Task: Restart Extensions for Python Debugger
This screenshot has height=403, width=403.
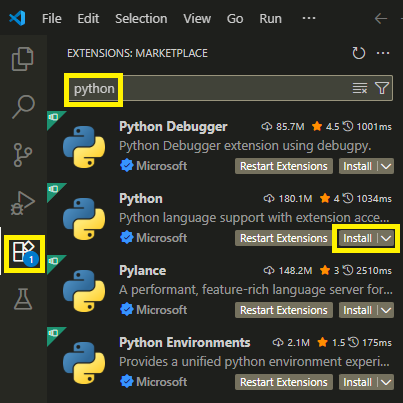Action: [284, 166]
